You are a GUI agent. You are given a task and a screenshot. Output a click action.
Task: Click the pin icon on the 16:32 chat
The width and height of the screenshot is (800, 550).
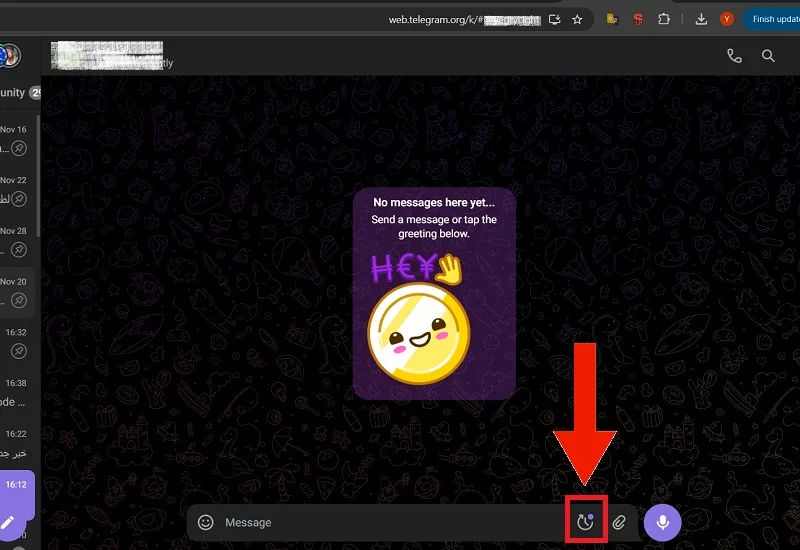coord(19,351)
